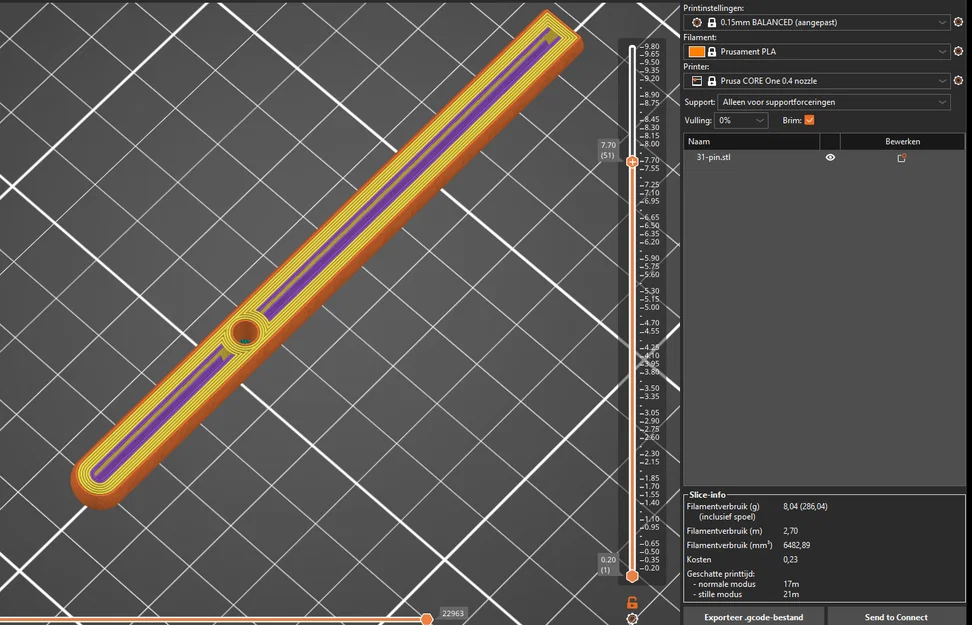The image size is (972, 625).
Task: Open the Vulling 0% infill dropdown
Action: 741,120
